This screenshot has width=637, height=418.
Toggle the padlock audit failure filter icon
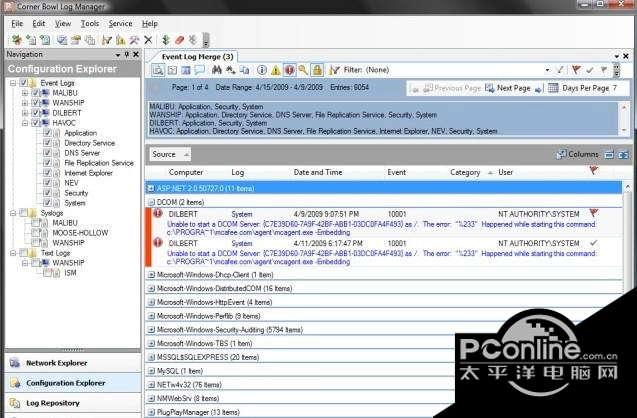point(317,70)
